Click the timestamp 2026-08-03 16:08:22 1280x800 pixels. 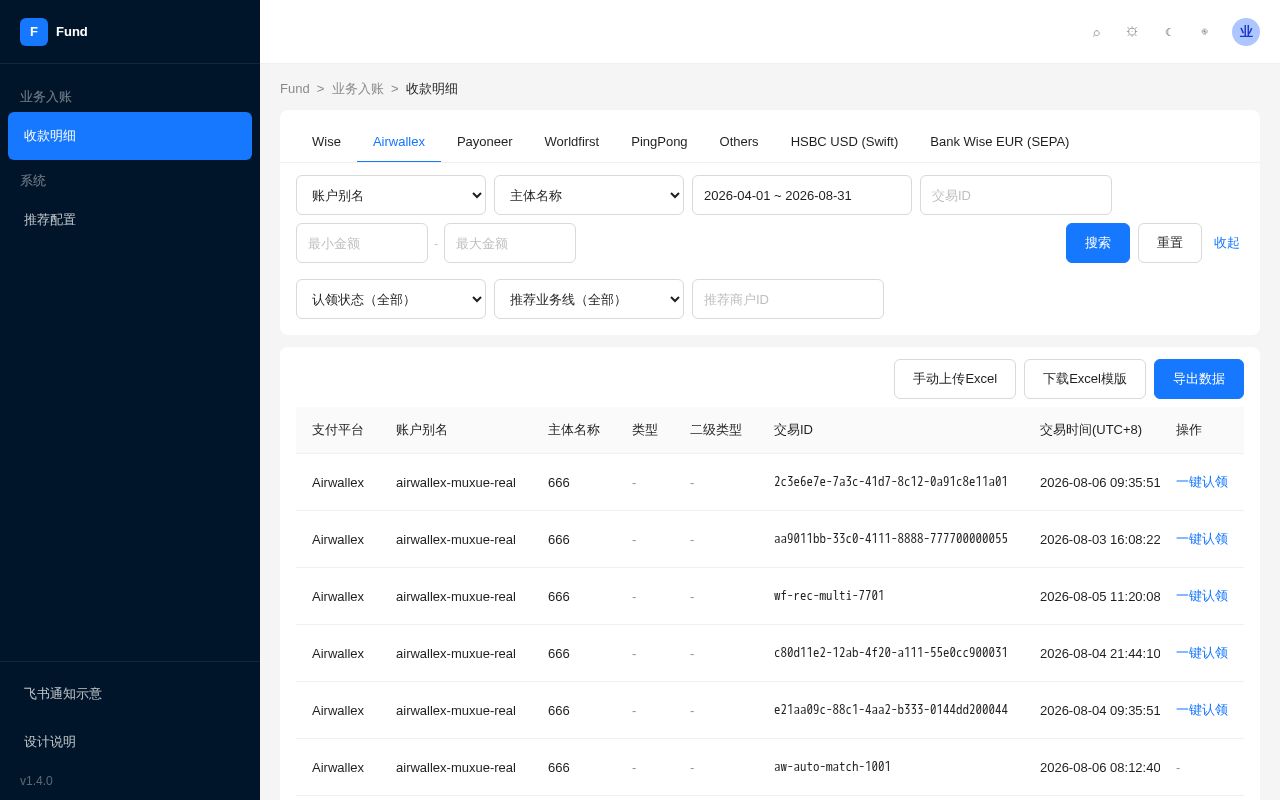coord(1100,539)
